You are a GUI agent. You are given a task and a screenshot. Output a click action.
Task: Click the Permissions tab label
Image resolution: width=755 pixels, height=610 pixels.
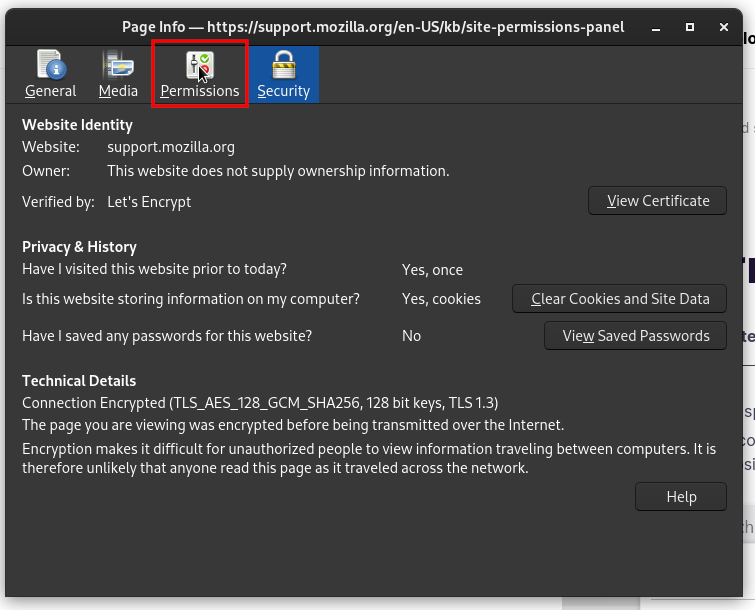200,91
